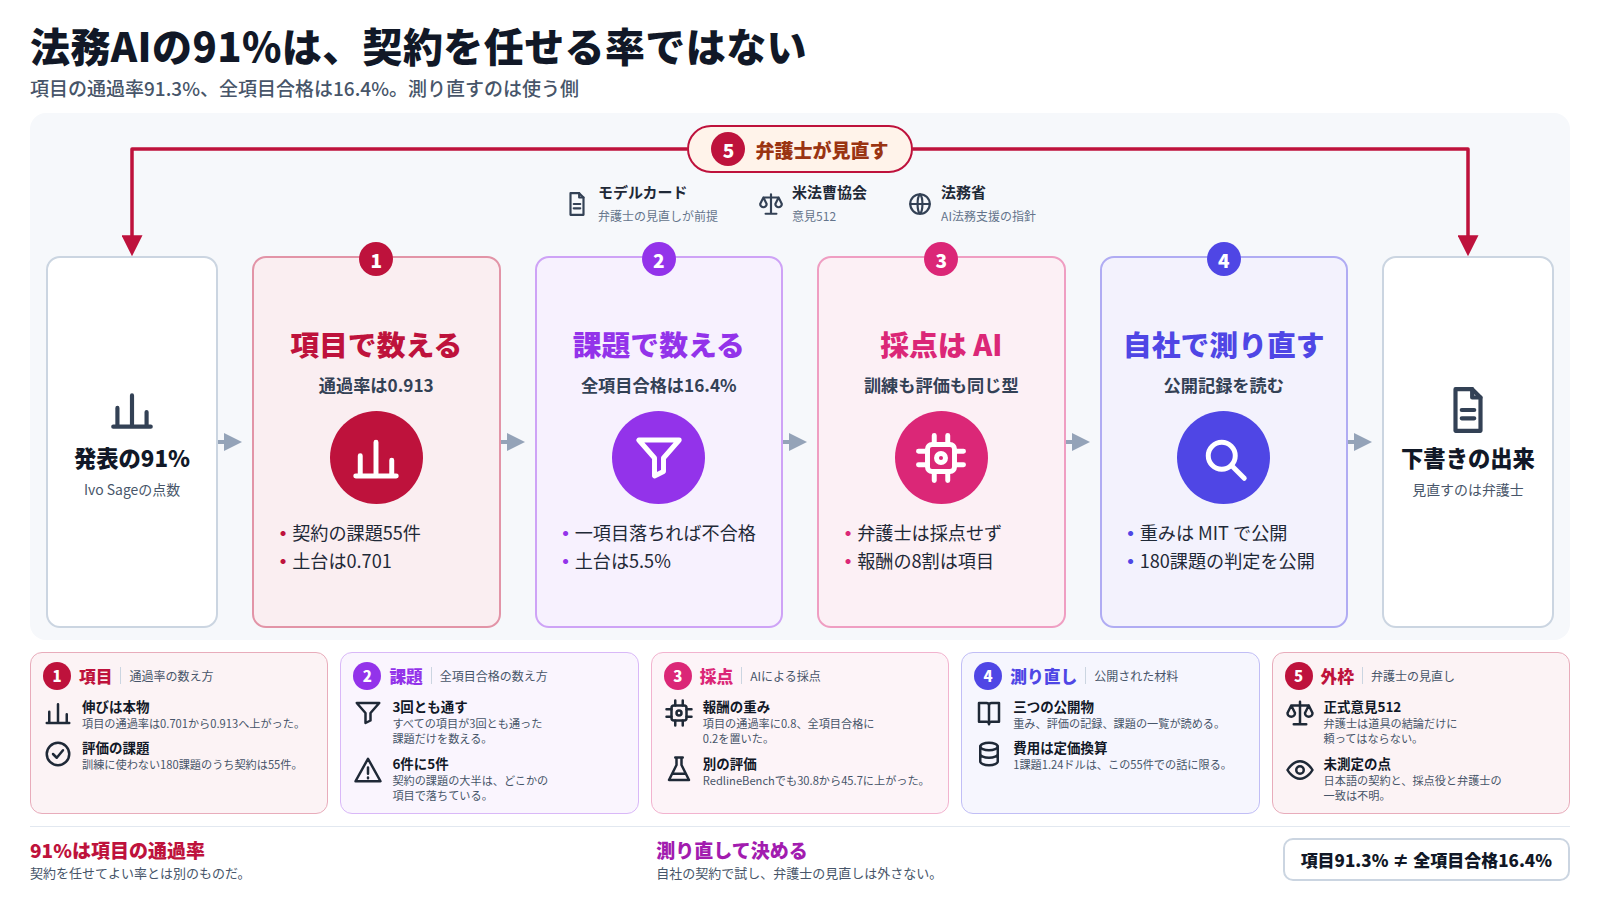Click the red circular bar chart icon in 項目で数える card
This screenshot has height=900, width=1600.
(376, 457)
